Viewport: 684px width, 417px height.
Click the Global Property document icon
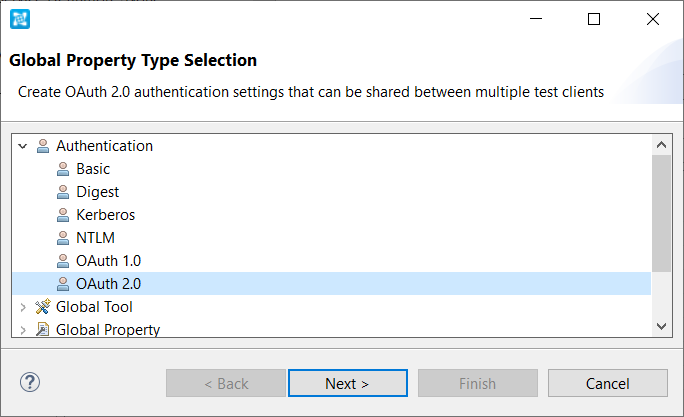[x=42, y=329]
